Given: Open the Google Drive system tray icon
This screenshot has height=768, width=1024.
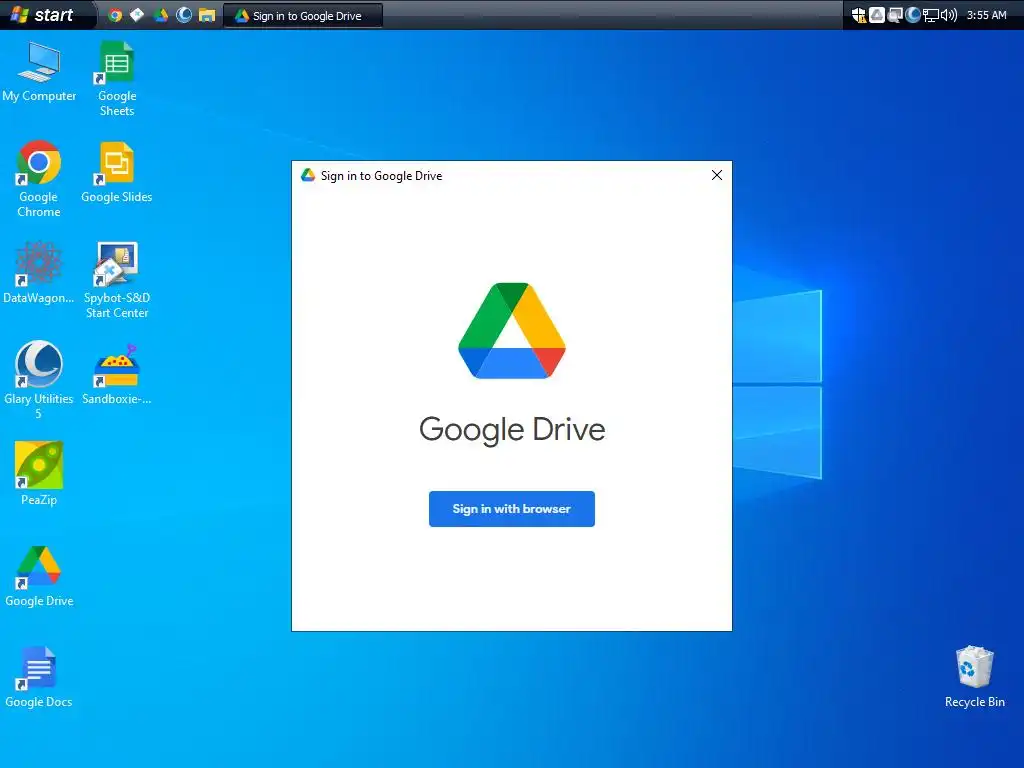Looking at the screenshot, I should [x=877, y=15].
